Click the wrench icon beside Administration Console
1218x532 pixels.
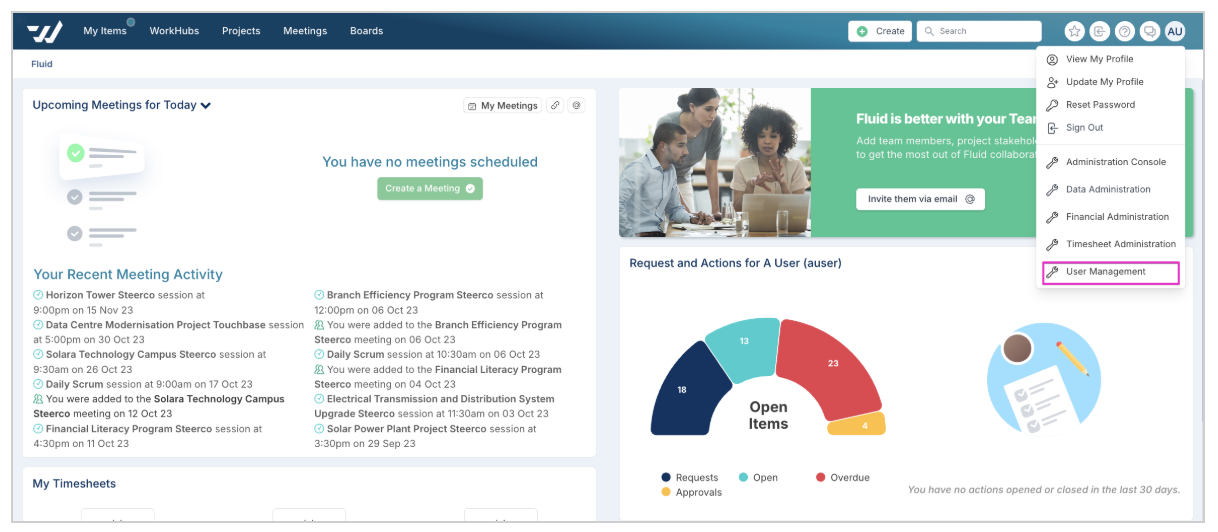tap(1052, 162)
